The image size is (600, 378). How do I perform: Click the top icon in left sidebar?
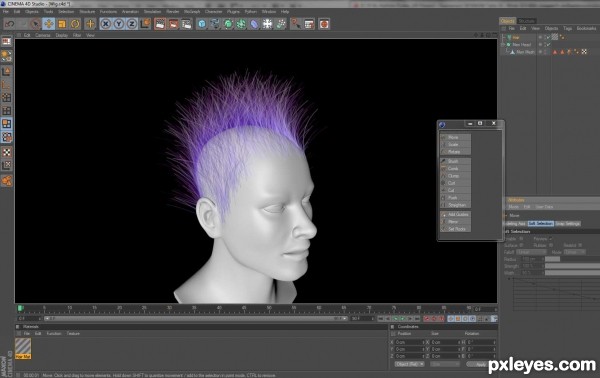tap(7, 42)
